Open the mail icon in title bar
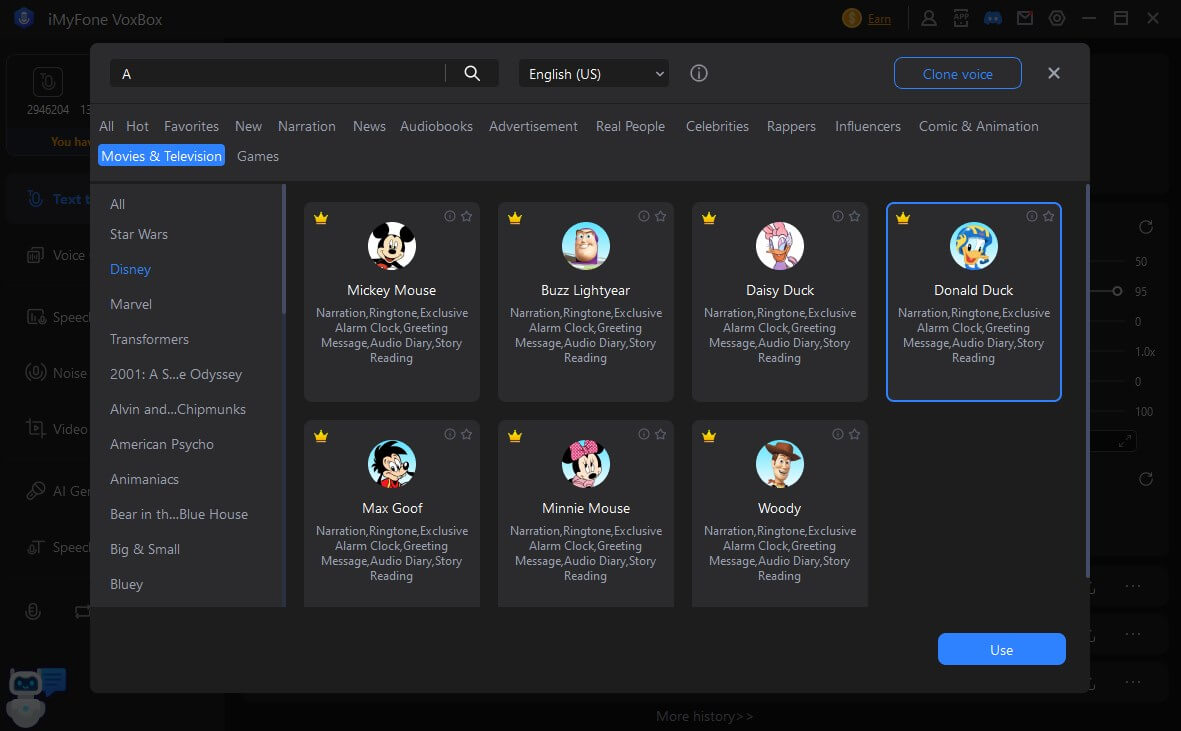Image resolution: width=1181 pixels, height=731 pixels. coord(1025,18)
